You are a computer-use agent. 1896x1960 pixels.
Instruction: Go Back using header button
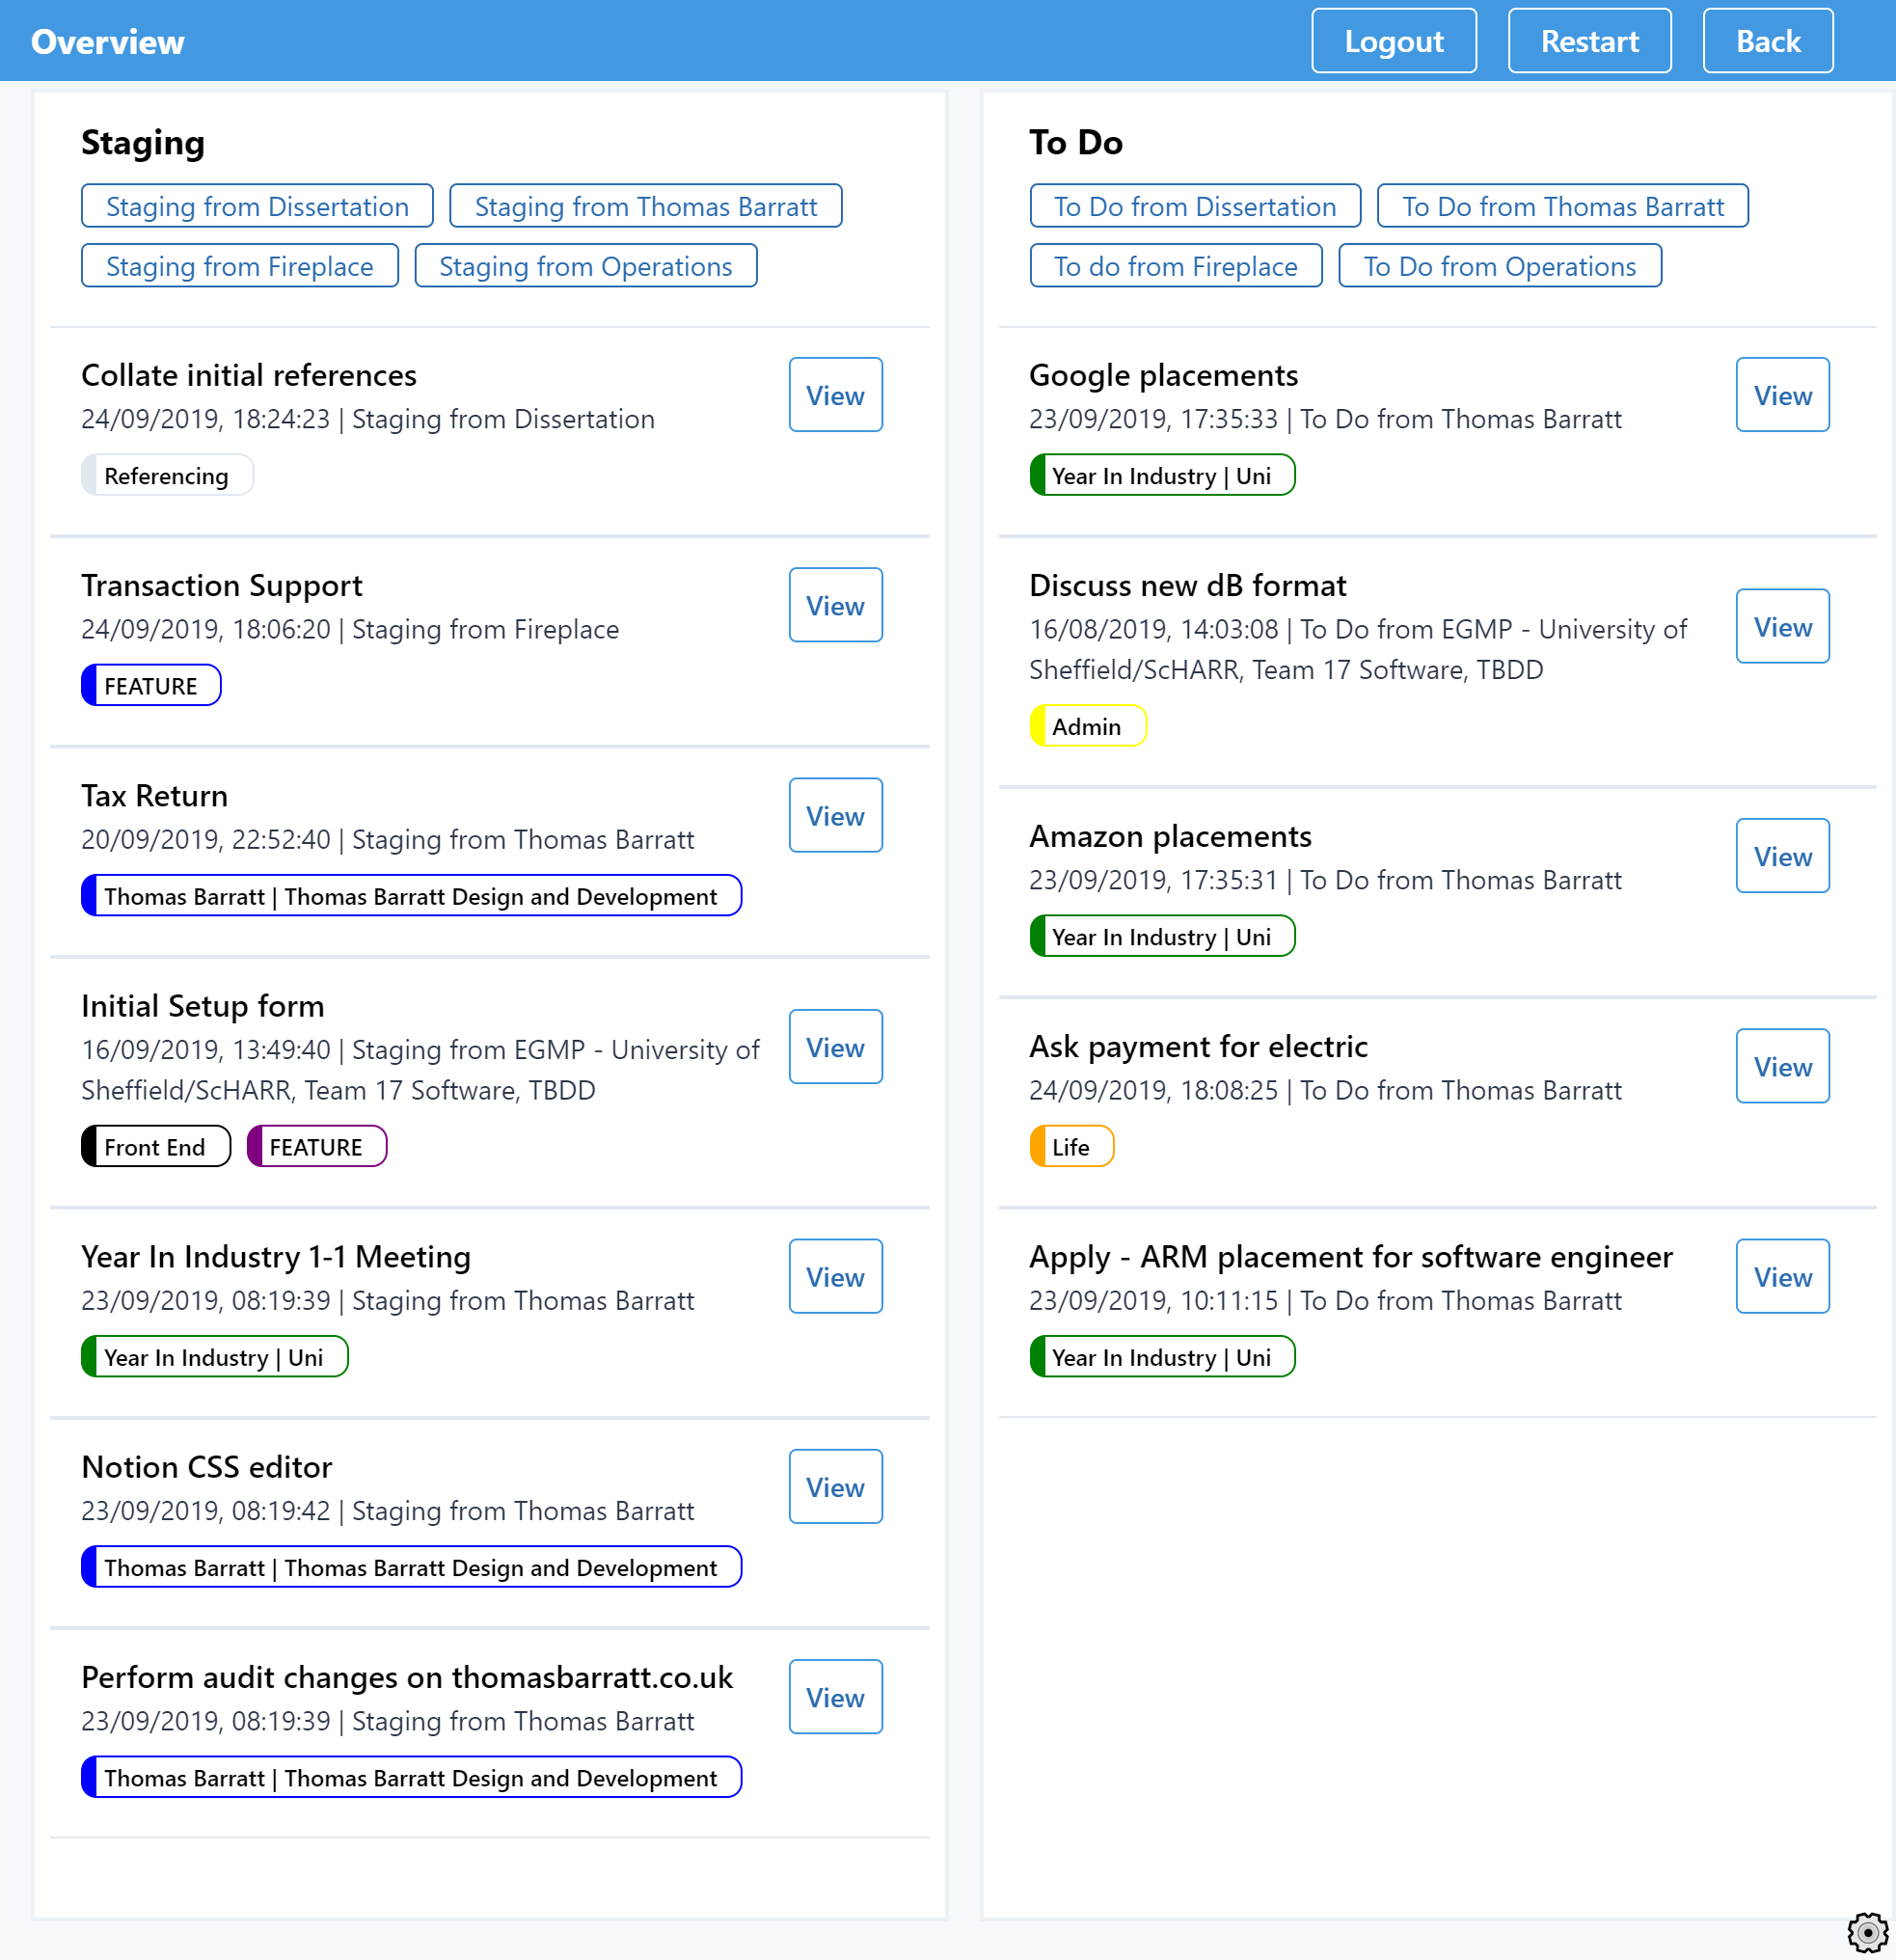(1767, 41)
